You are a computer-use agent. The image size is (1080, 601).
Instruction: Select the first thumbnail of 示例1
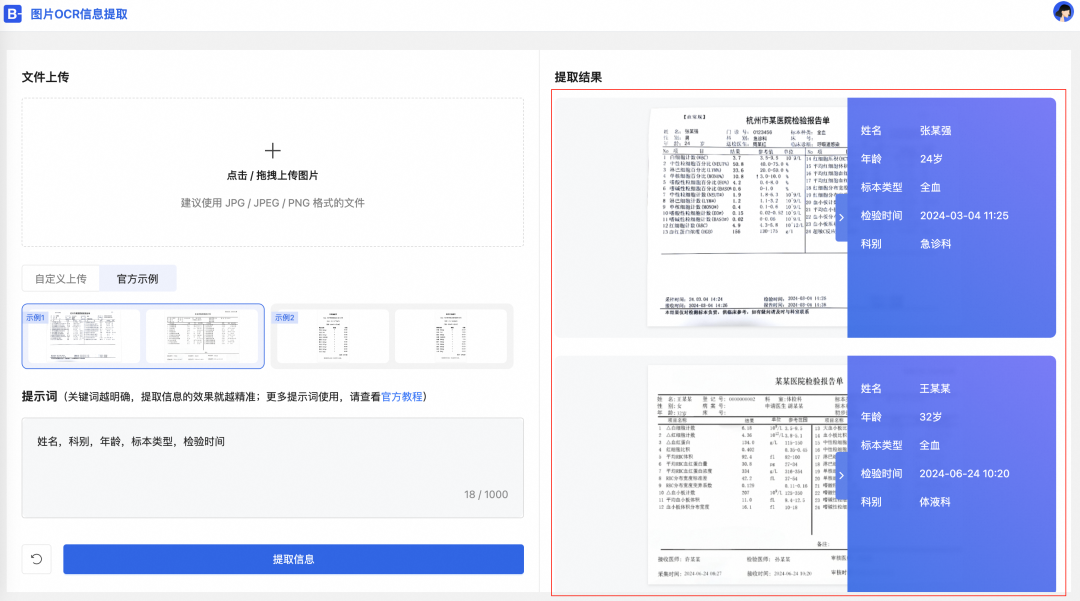point(84,337)
